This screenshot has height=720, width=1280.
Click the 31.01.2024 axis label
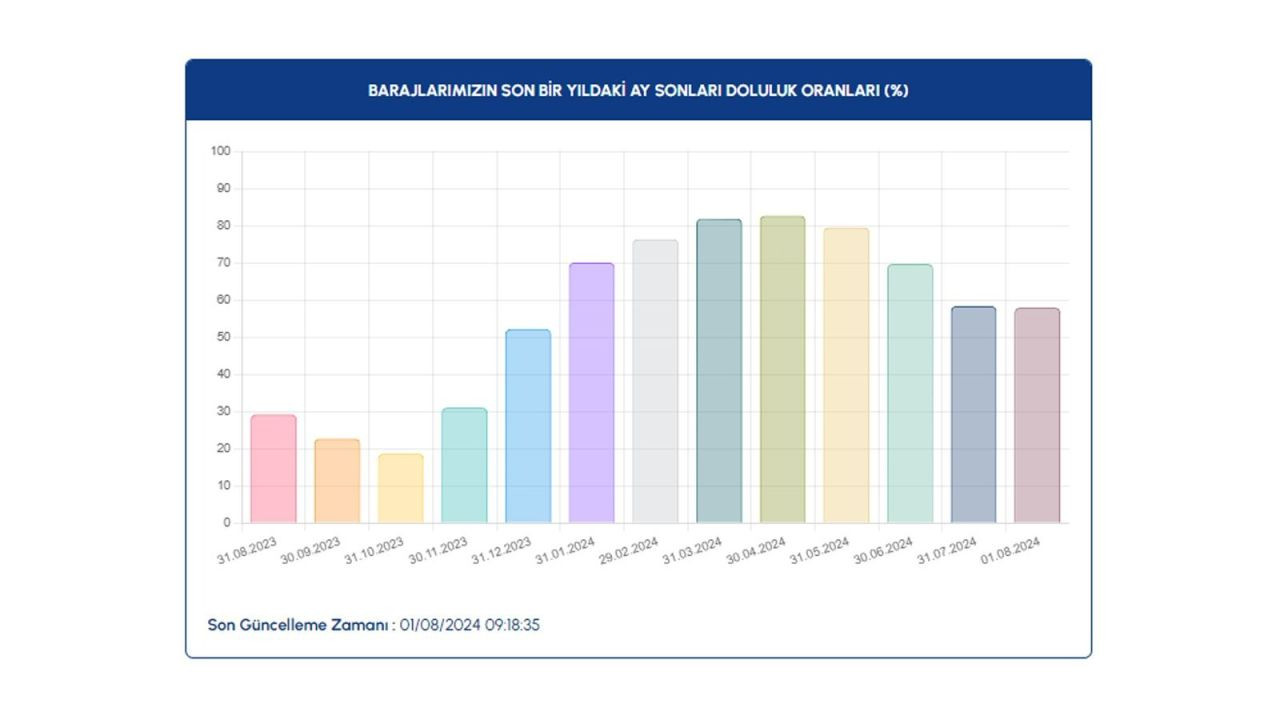(x=565, y=550)
